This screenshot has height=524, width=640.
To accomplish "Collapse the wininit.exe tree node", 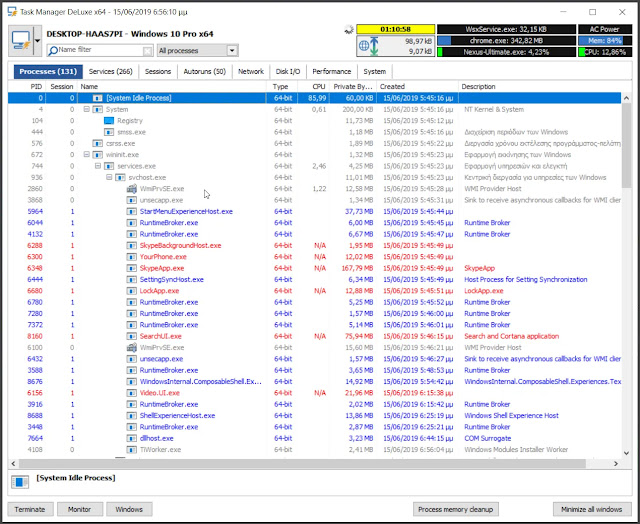I will [x=87, y=155].
